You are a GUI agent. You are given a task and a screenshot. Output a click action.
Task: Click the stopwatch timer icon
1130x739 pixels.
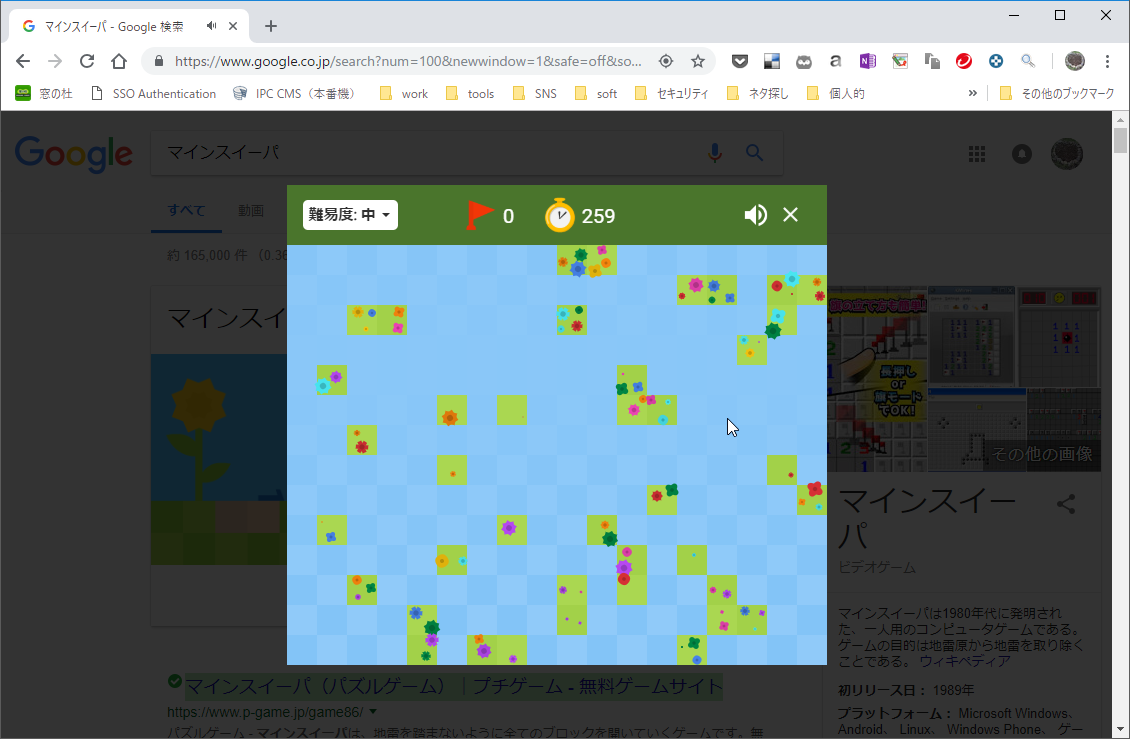point(559,216)
